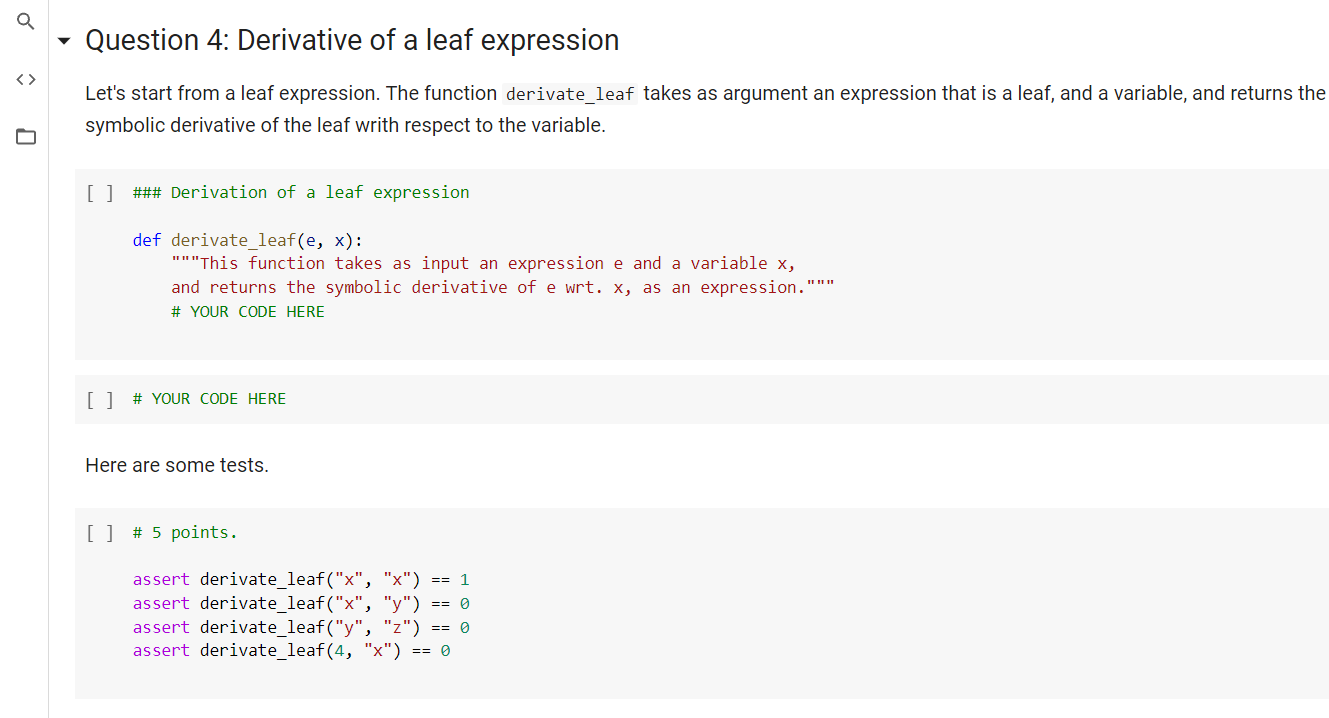The image size is (1329, 718).
Task: Click the first assert line with "x", "x"
Action: [x=301, y=580]
